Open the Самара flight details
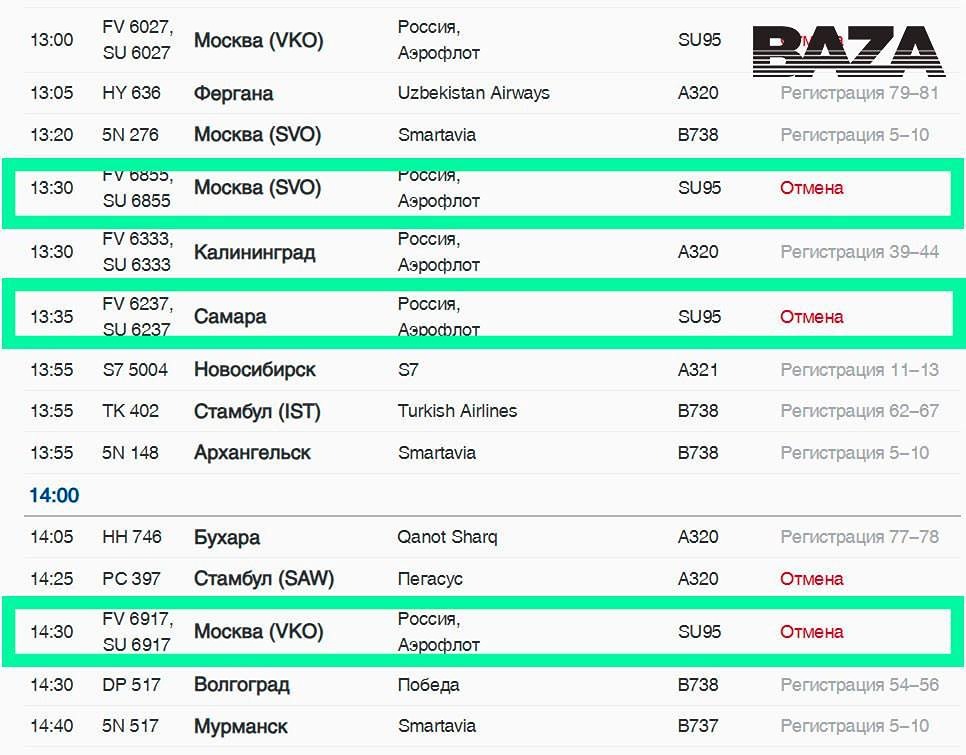 (x=230, y=317)
